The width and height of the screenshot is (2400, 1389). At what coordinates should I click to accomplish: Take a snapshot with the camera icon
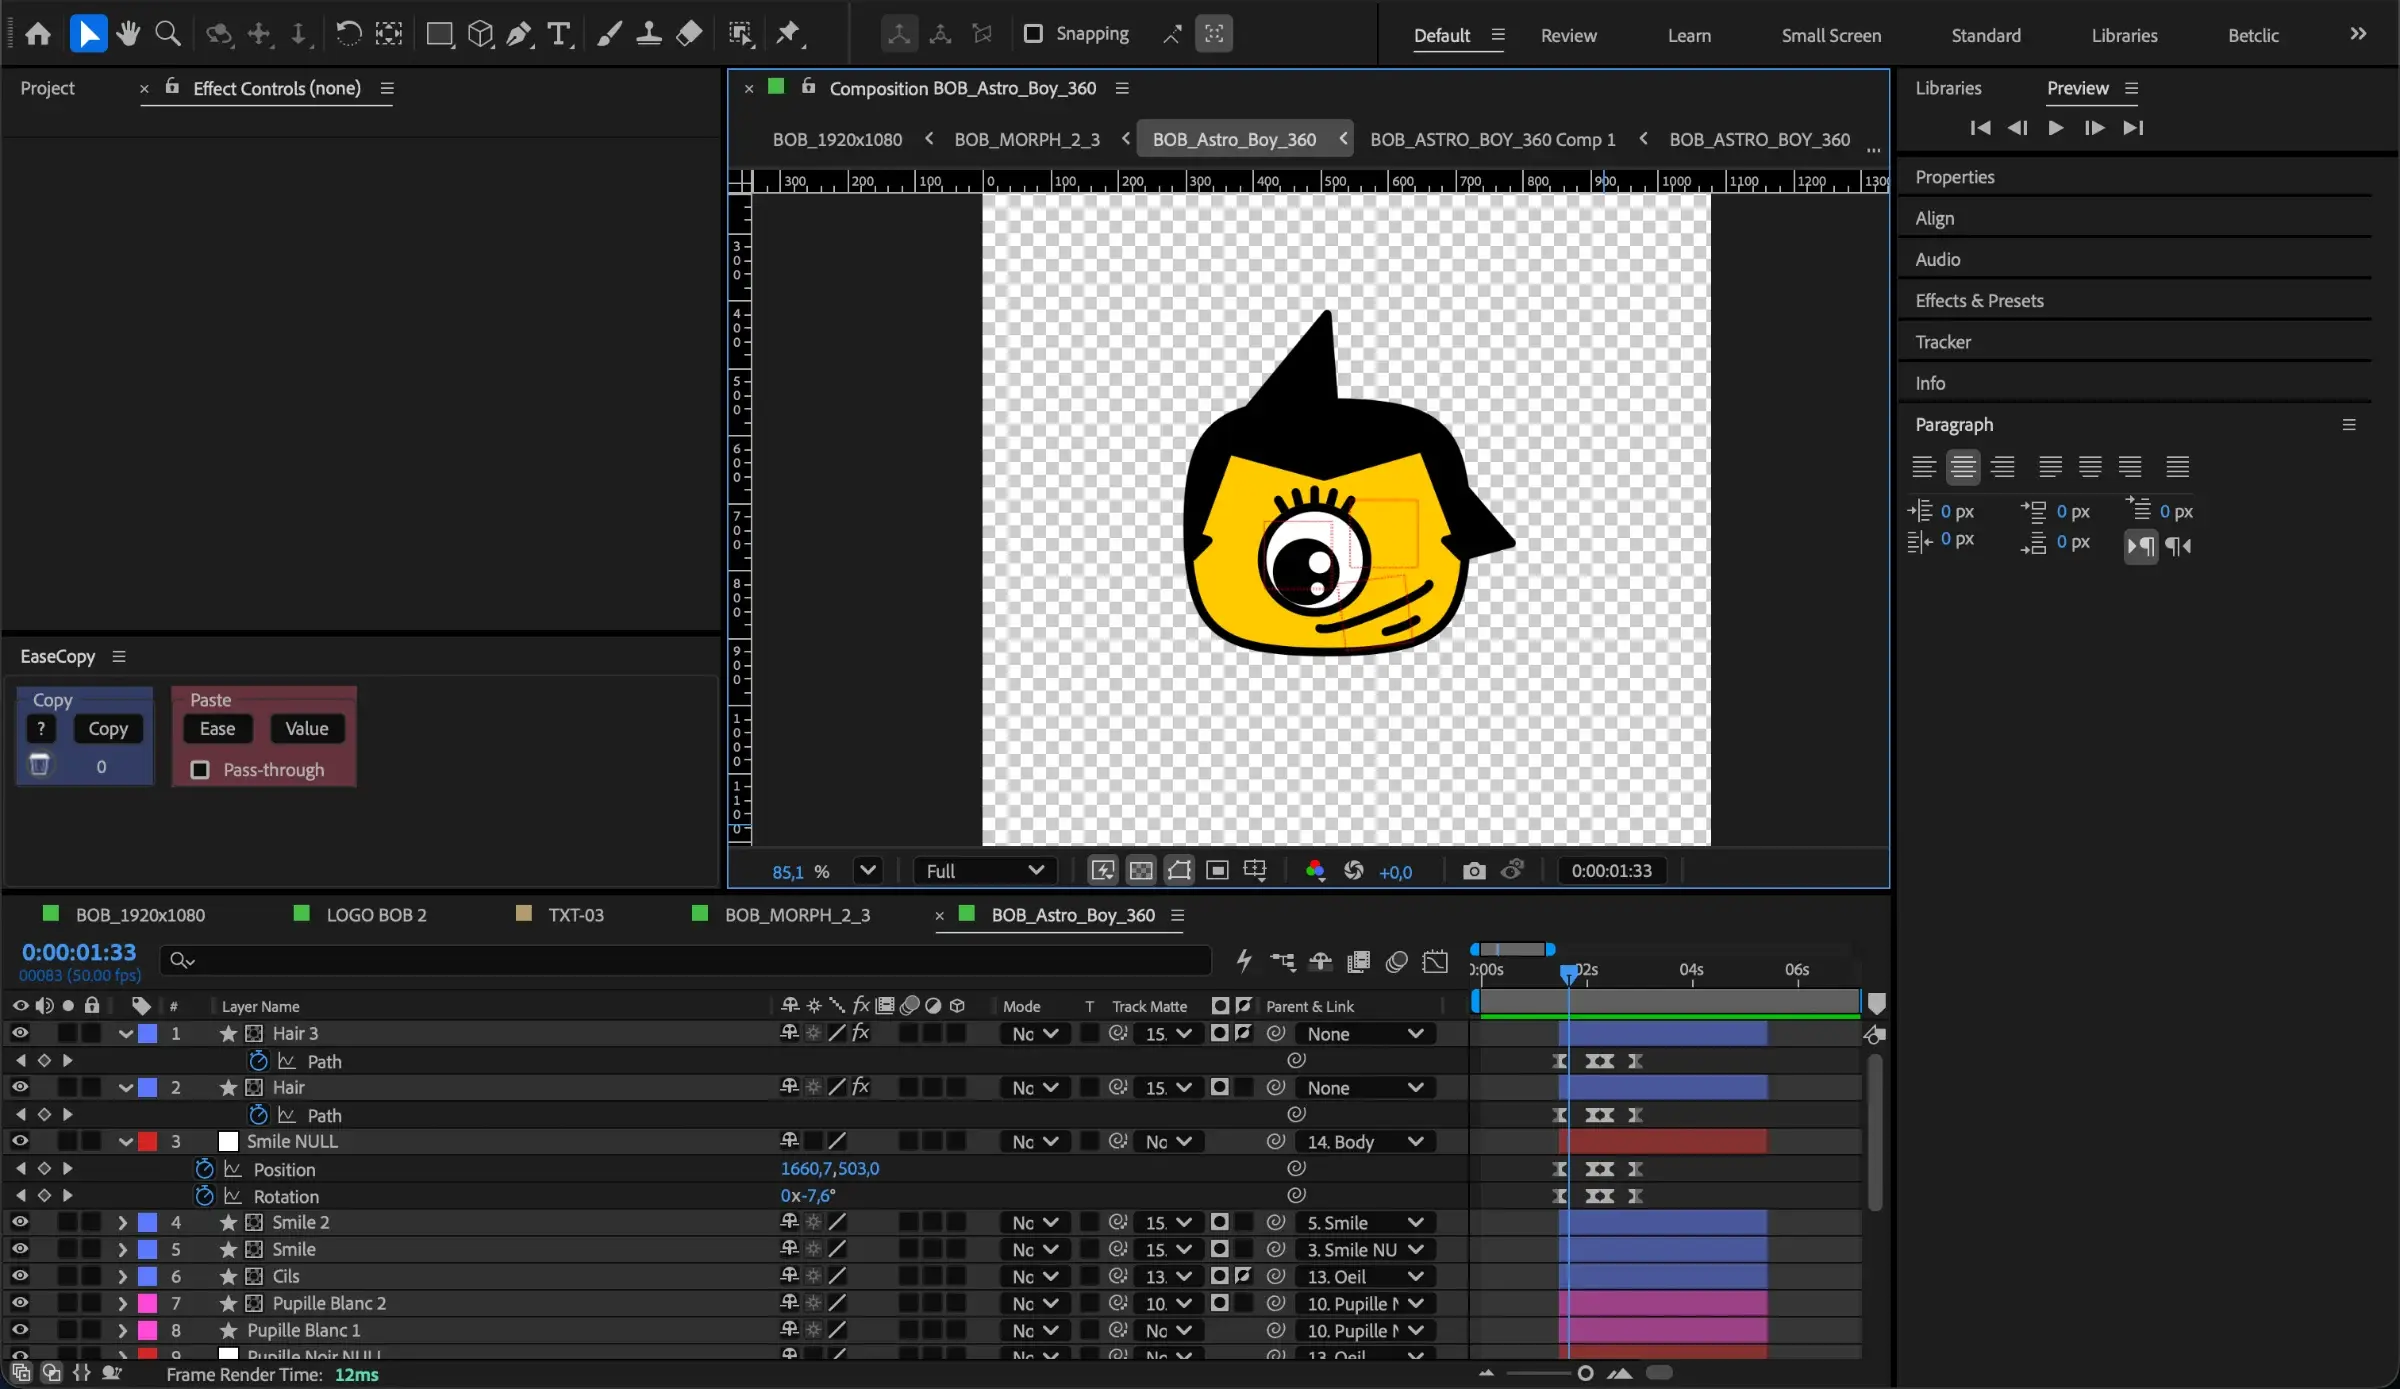(x=1474, y=871)
